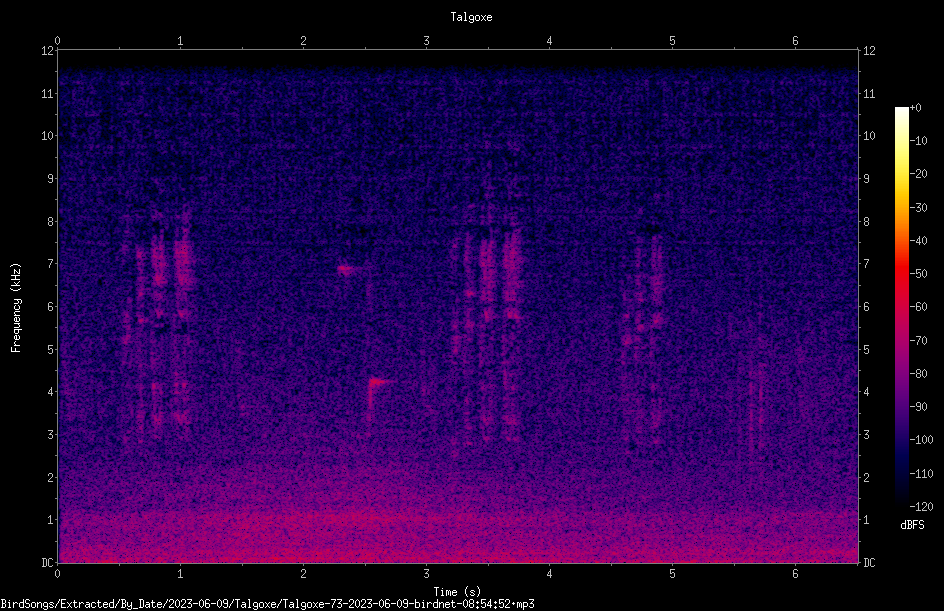This screenshot has height=611, width=944.
Task: Click the 11 tick on left frequency axis
Action: [48, 93]
